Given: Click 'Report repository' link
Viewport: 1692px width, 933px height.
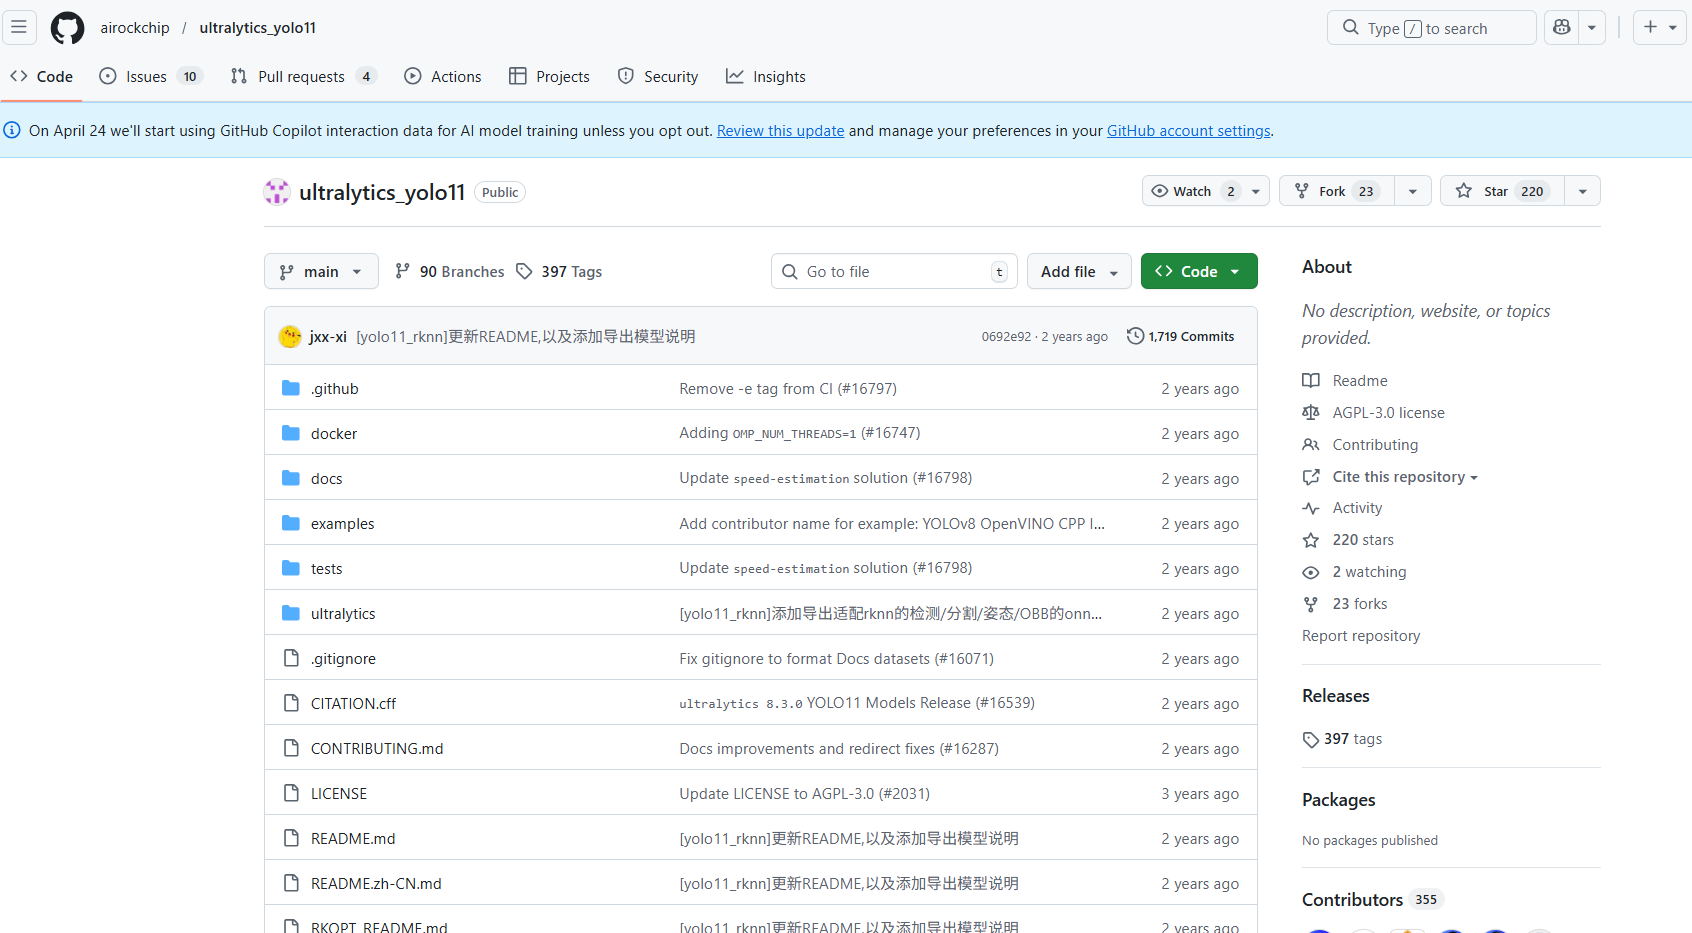Looking at the screenshot, I should (1361, 636).
